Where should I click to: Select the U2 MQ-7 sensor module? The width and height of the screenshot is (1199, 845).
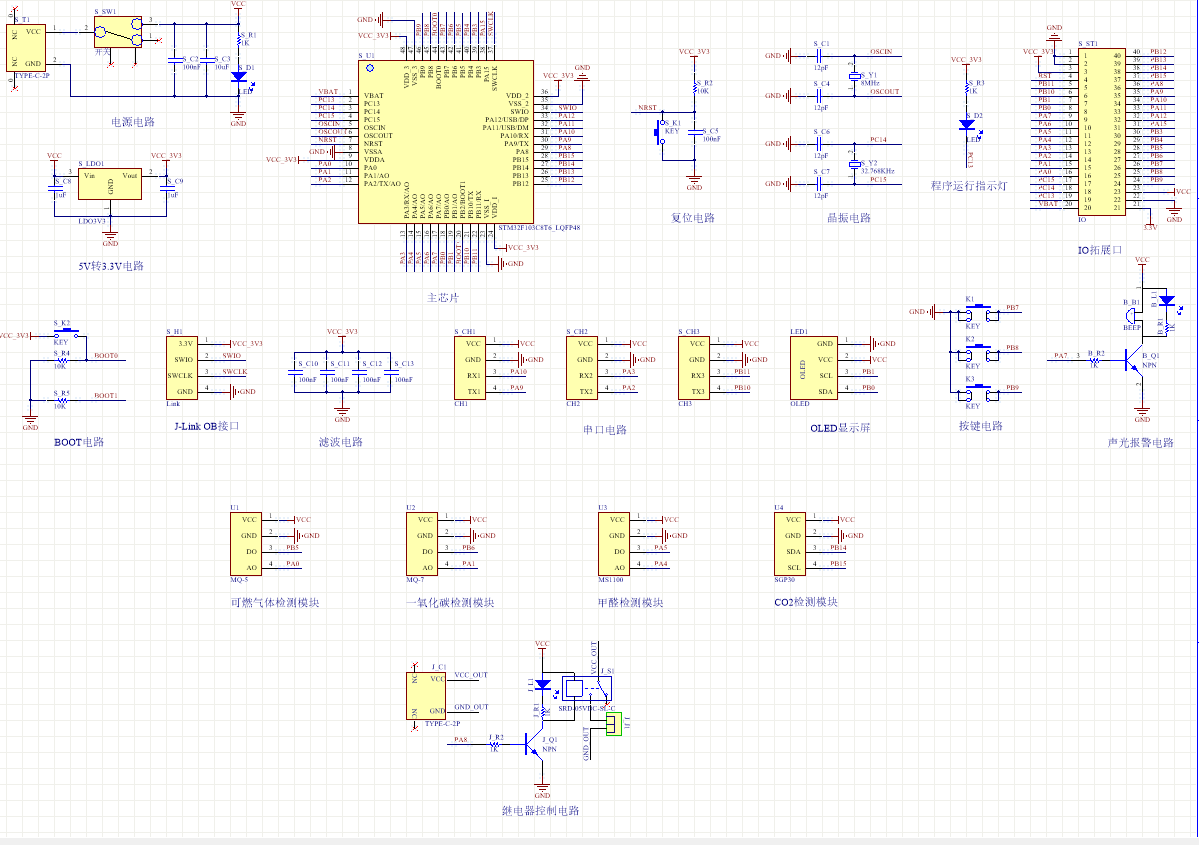click(422, 544)
